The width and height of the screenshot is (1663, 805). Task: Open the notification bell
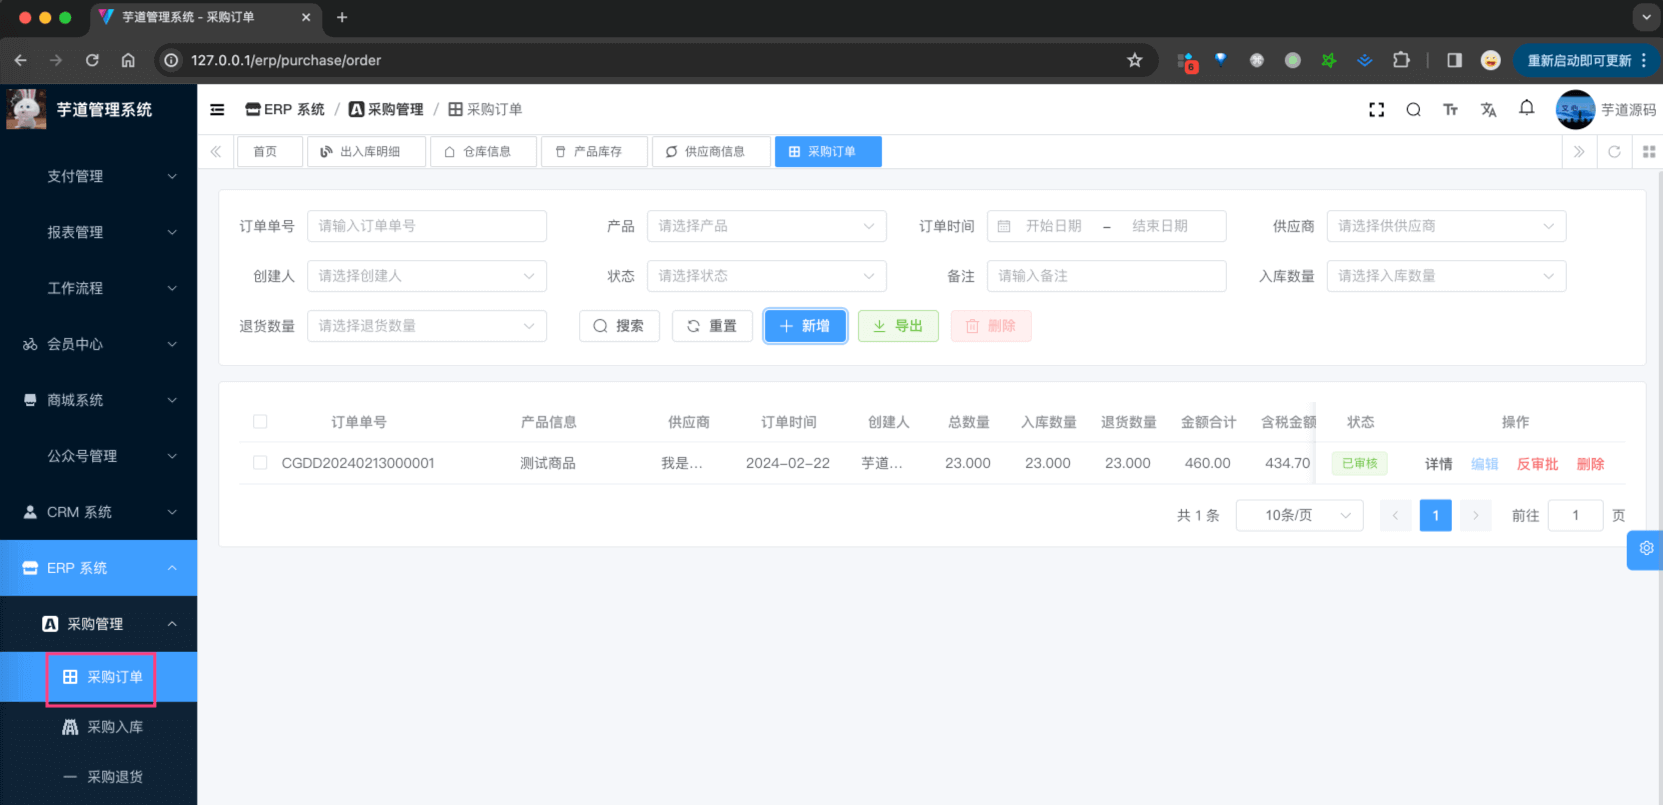1526,108
